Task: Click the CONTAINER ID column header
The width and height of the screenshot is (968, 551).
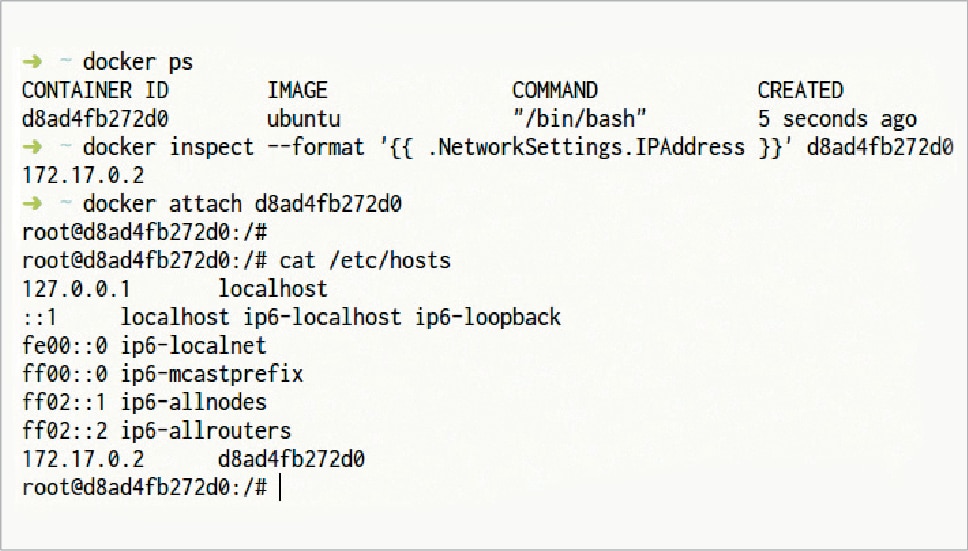Action: 95,90
